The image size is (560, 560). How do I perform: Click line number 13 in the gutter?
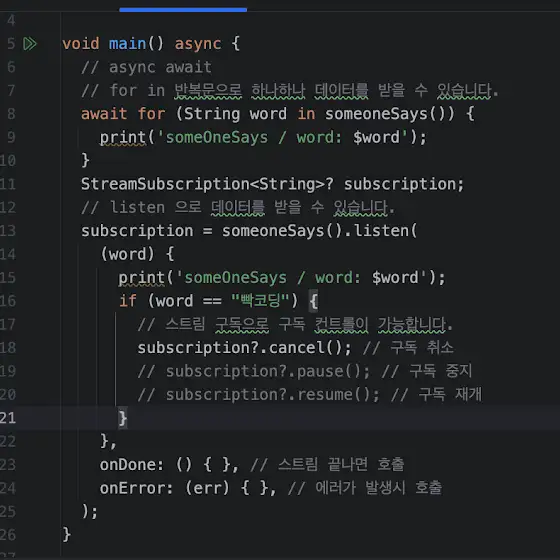[x=8, y=231]
